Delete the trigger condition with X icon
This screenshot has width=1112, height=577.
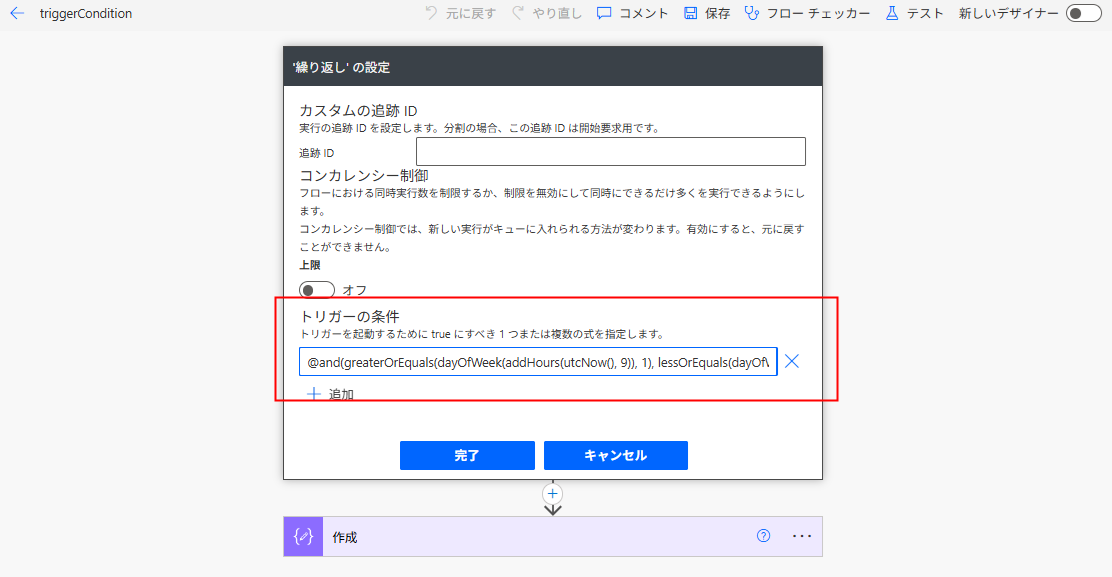[792, 361]
